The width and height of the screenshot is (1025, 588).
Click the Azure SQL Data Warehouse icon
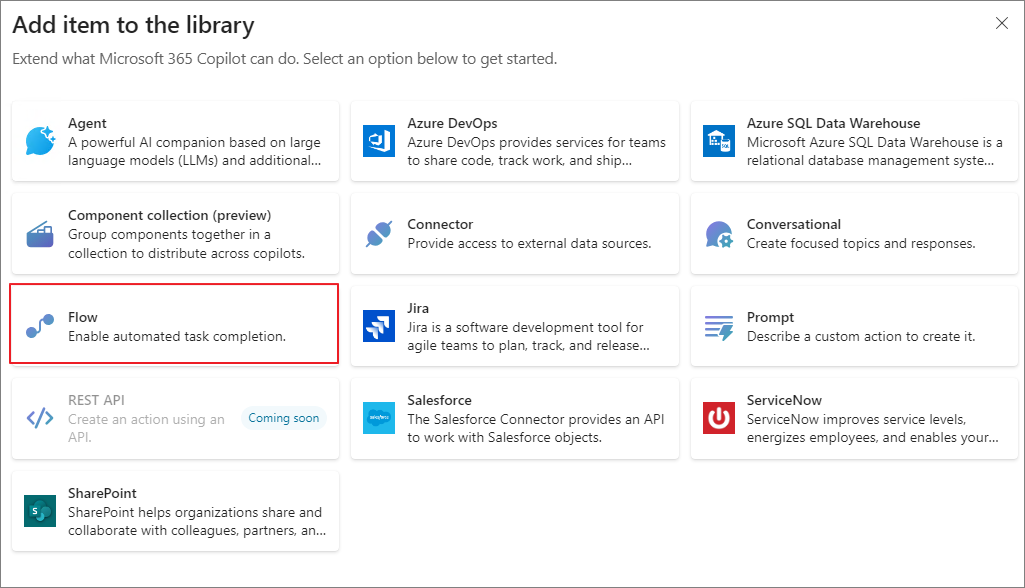(x=719, y=141)
